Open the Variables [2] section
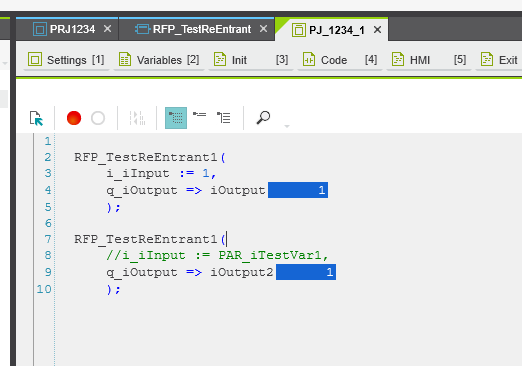Screen dimensions: 522x366 159,60
